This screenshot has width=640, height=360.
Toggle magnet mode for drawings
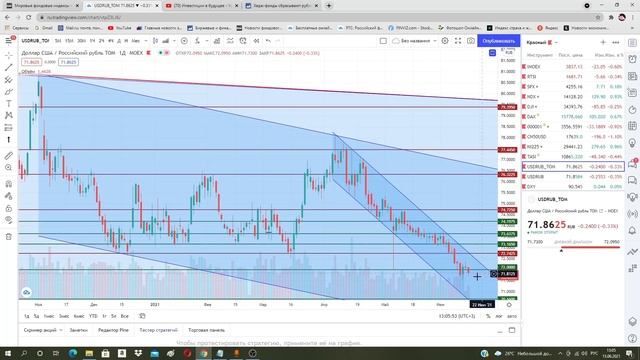point(9,184)
